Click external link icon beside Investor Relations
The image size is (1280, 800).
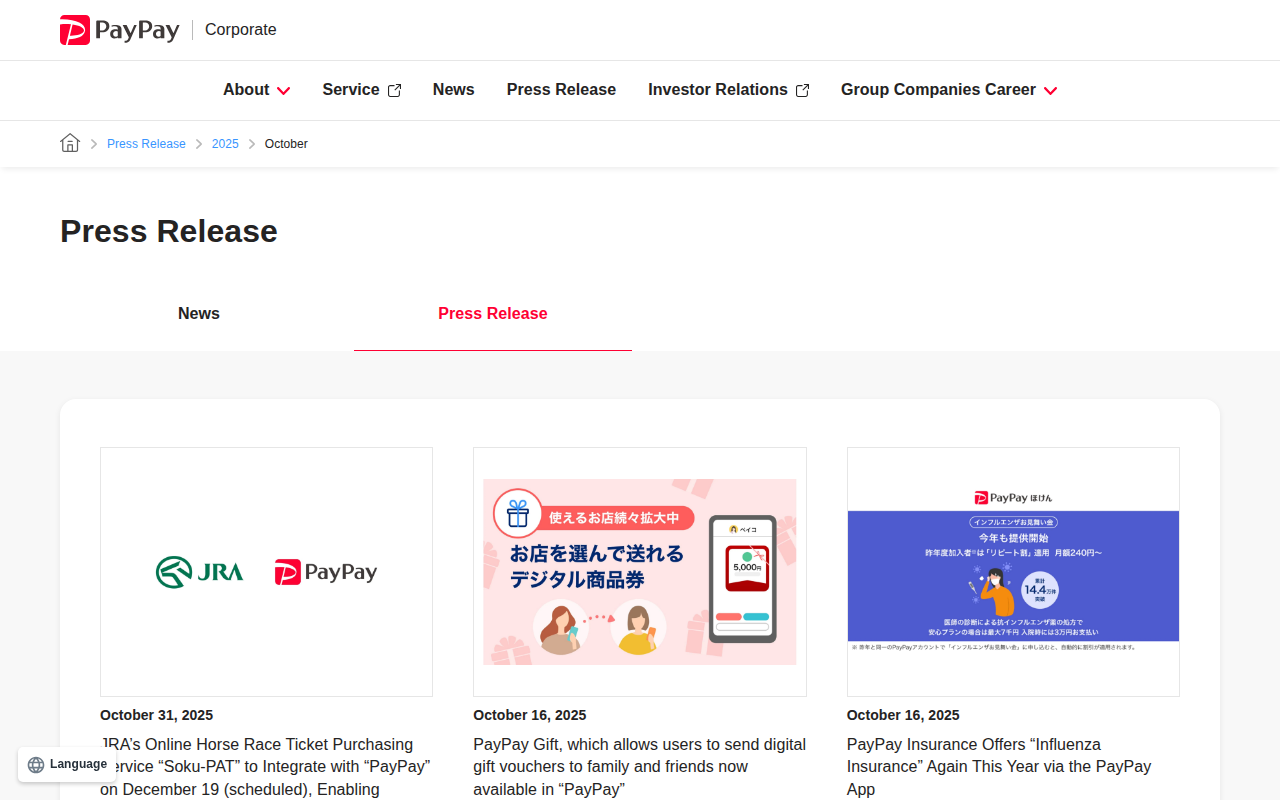tap(802, 90)
